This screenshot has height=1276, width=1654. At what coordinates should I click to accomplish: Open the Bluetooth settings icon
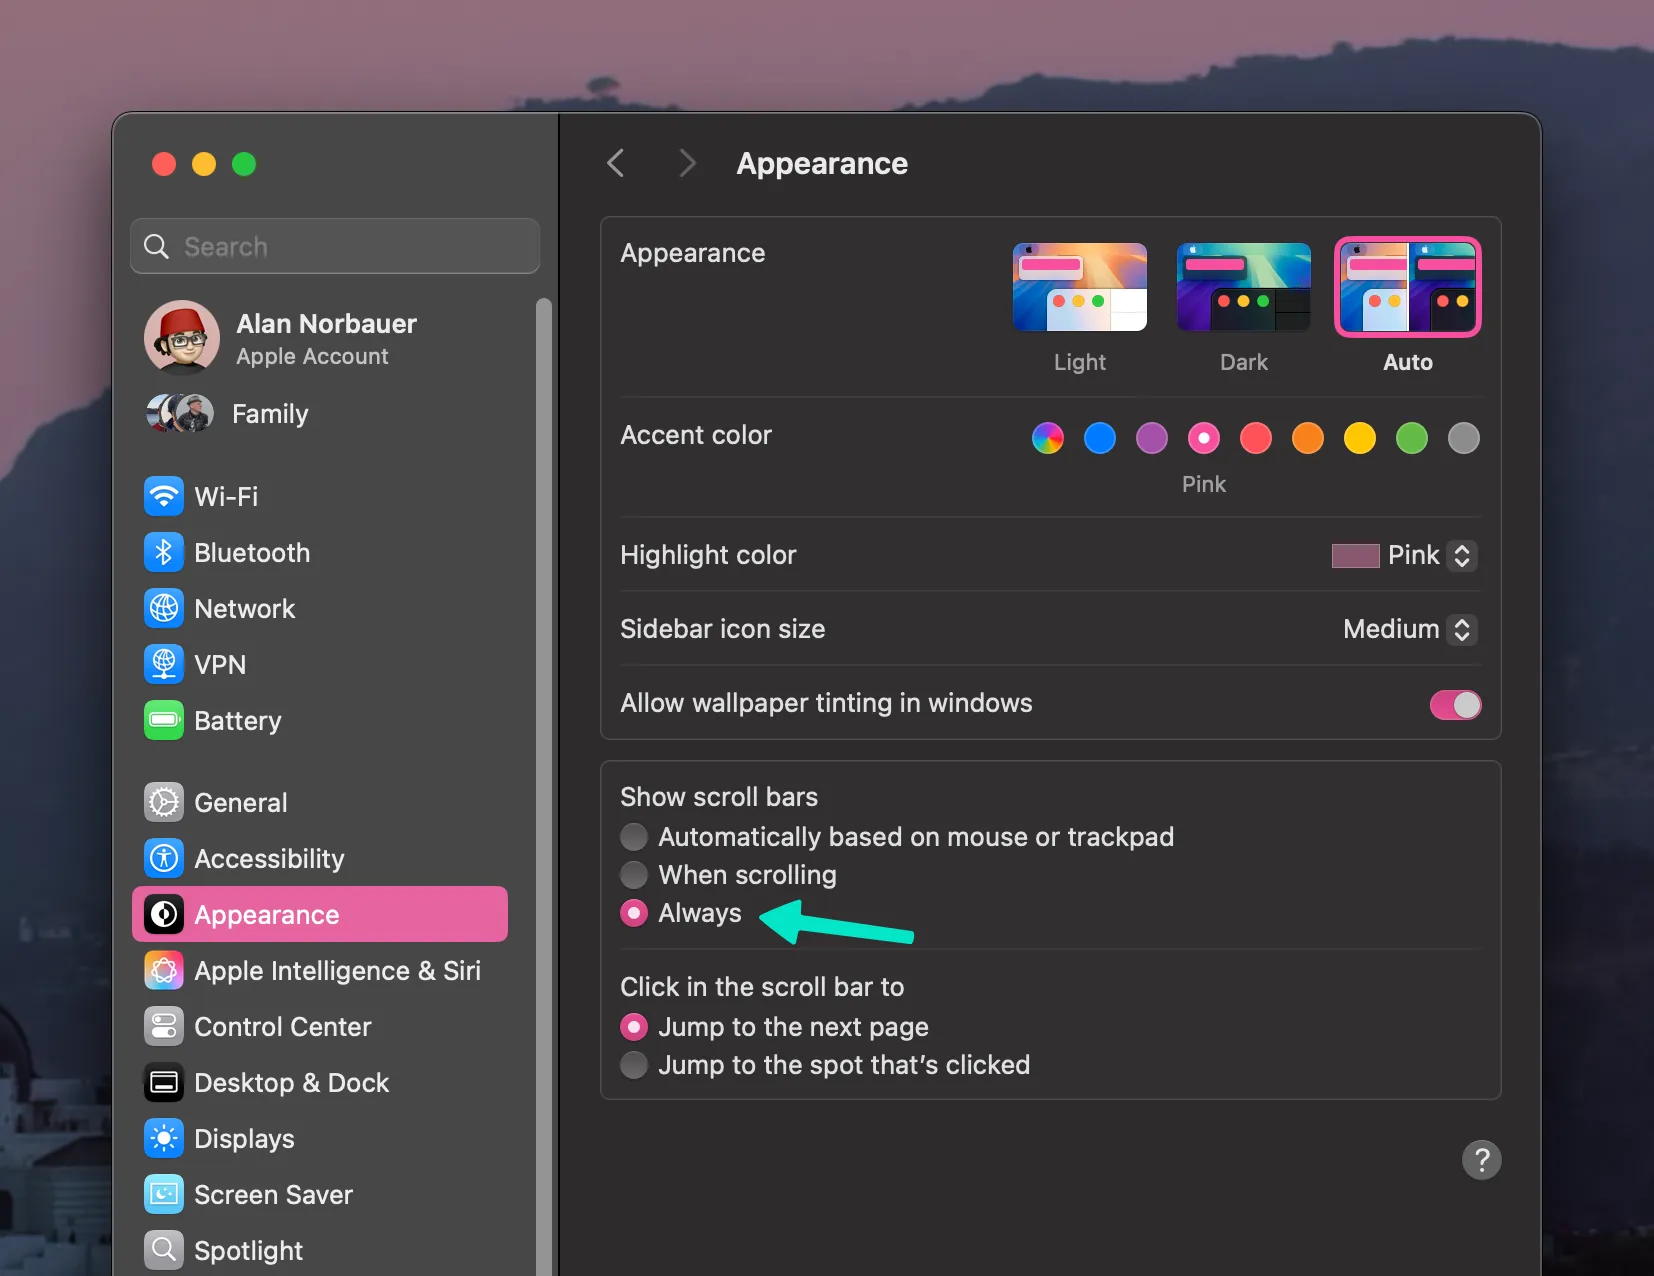pos(164,552)
